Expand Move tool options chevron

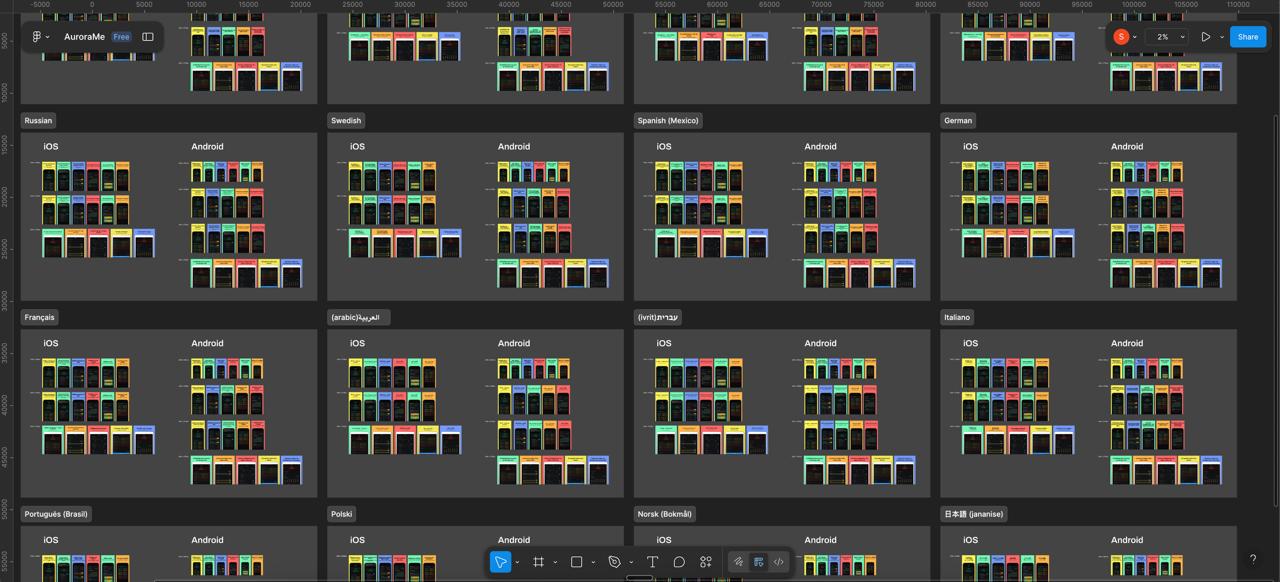[517, 562]
